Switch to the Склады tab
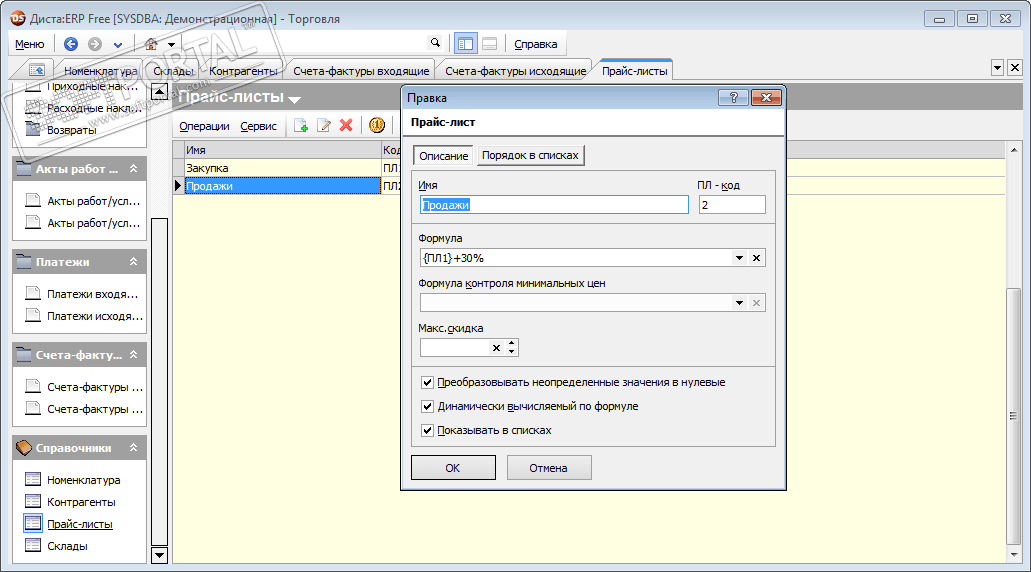This screenshot has width=1031, height=572. [173, 71]
